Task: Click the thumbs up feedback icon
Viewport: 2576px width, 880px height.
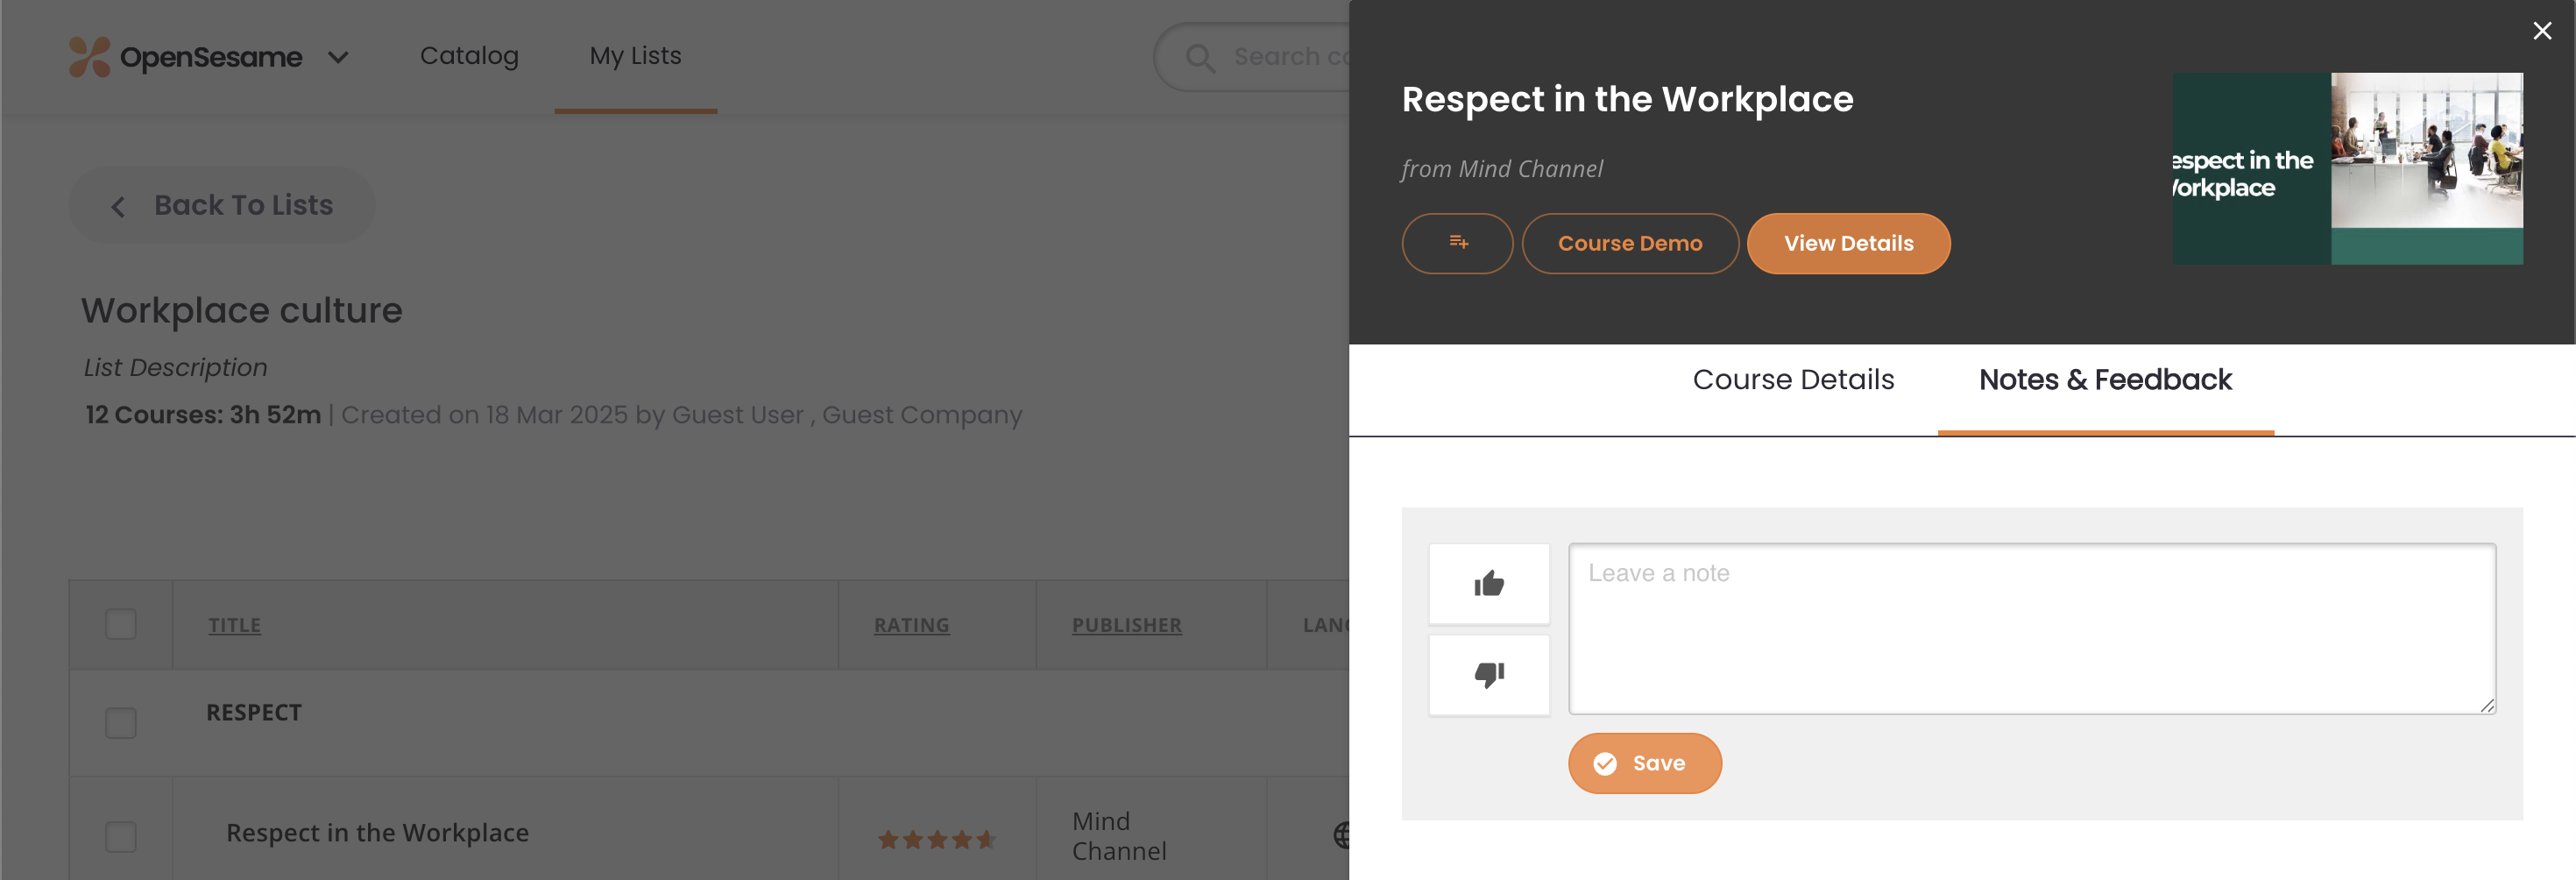Action: click(x=1488, y=584)
